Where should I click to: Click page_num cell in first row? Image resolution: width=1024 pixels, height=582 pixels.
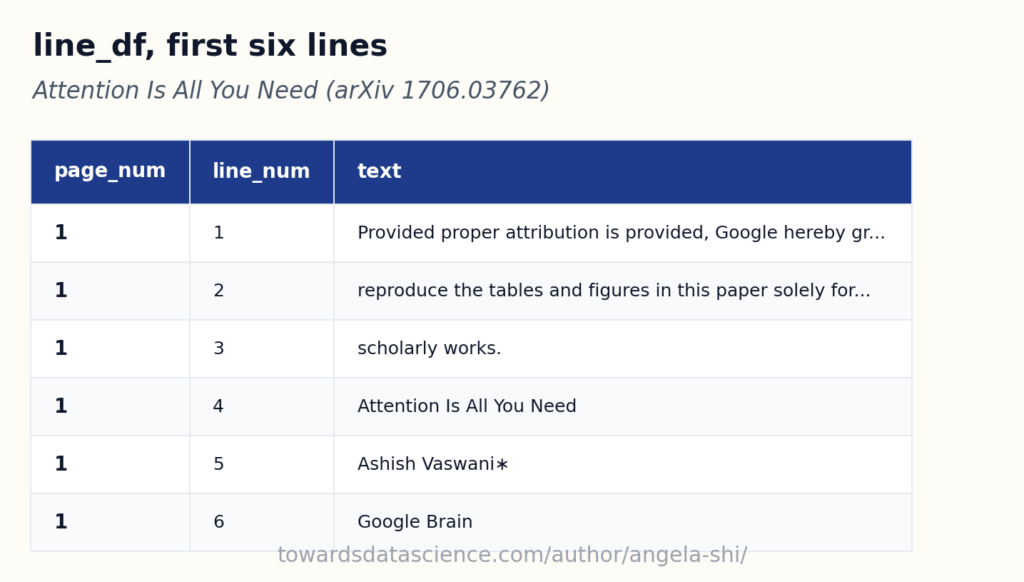110,233
